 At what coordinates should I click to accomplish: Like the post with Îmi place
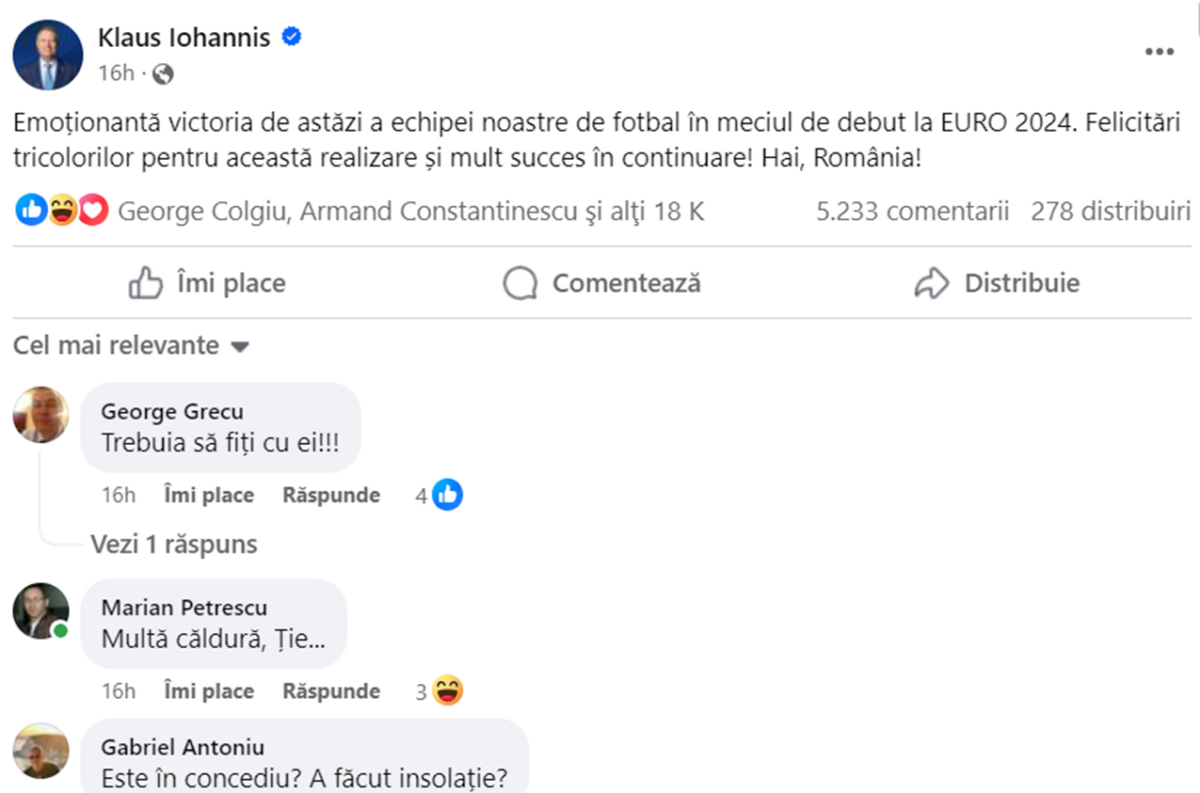(x=207, y=284)
